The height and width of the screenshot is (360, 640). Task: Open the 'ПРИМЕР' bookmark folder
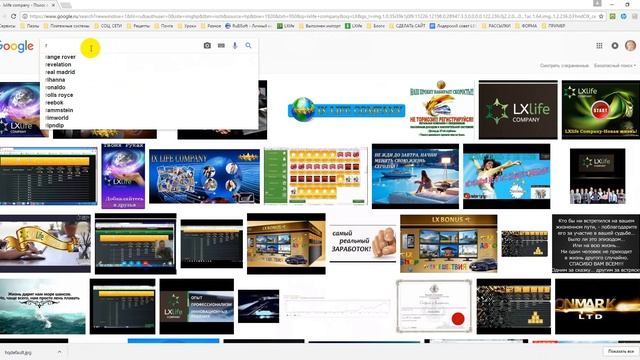coord(553,26)
